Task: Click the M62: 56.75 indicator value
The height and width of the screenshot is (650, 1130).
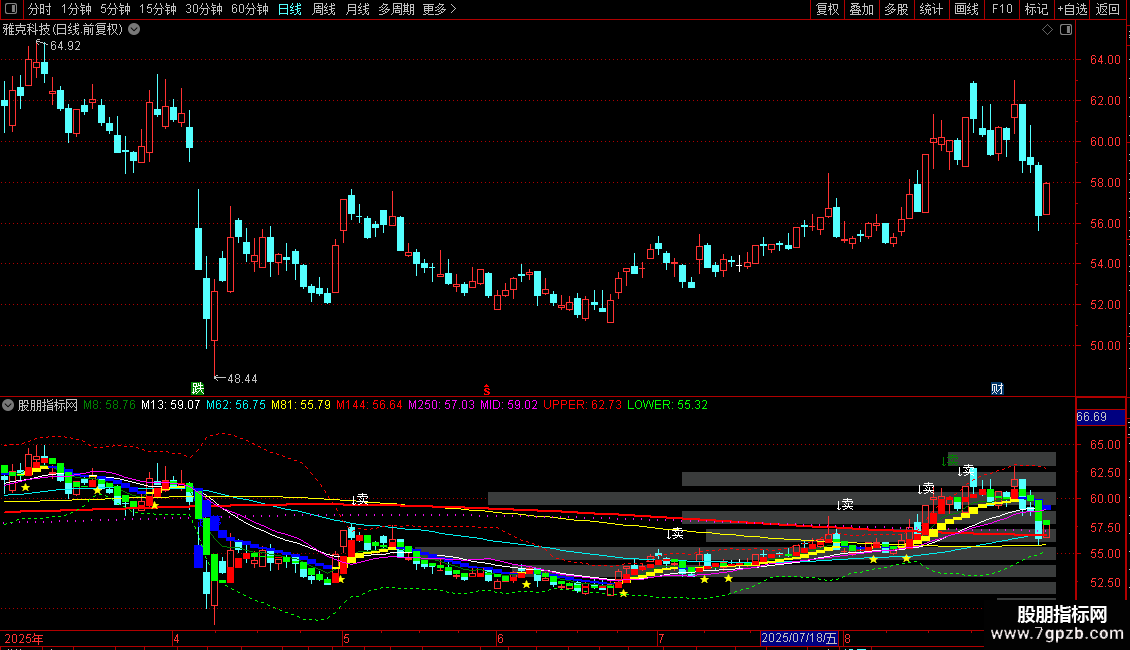Action: pyautogui.click(x=236, y=405)
